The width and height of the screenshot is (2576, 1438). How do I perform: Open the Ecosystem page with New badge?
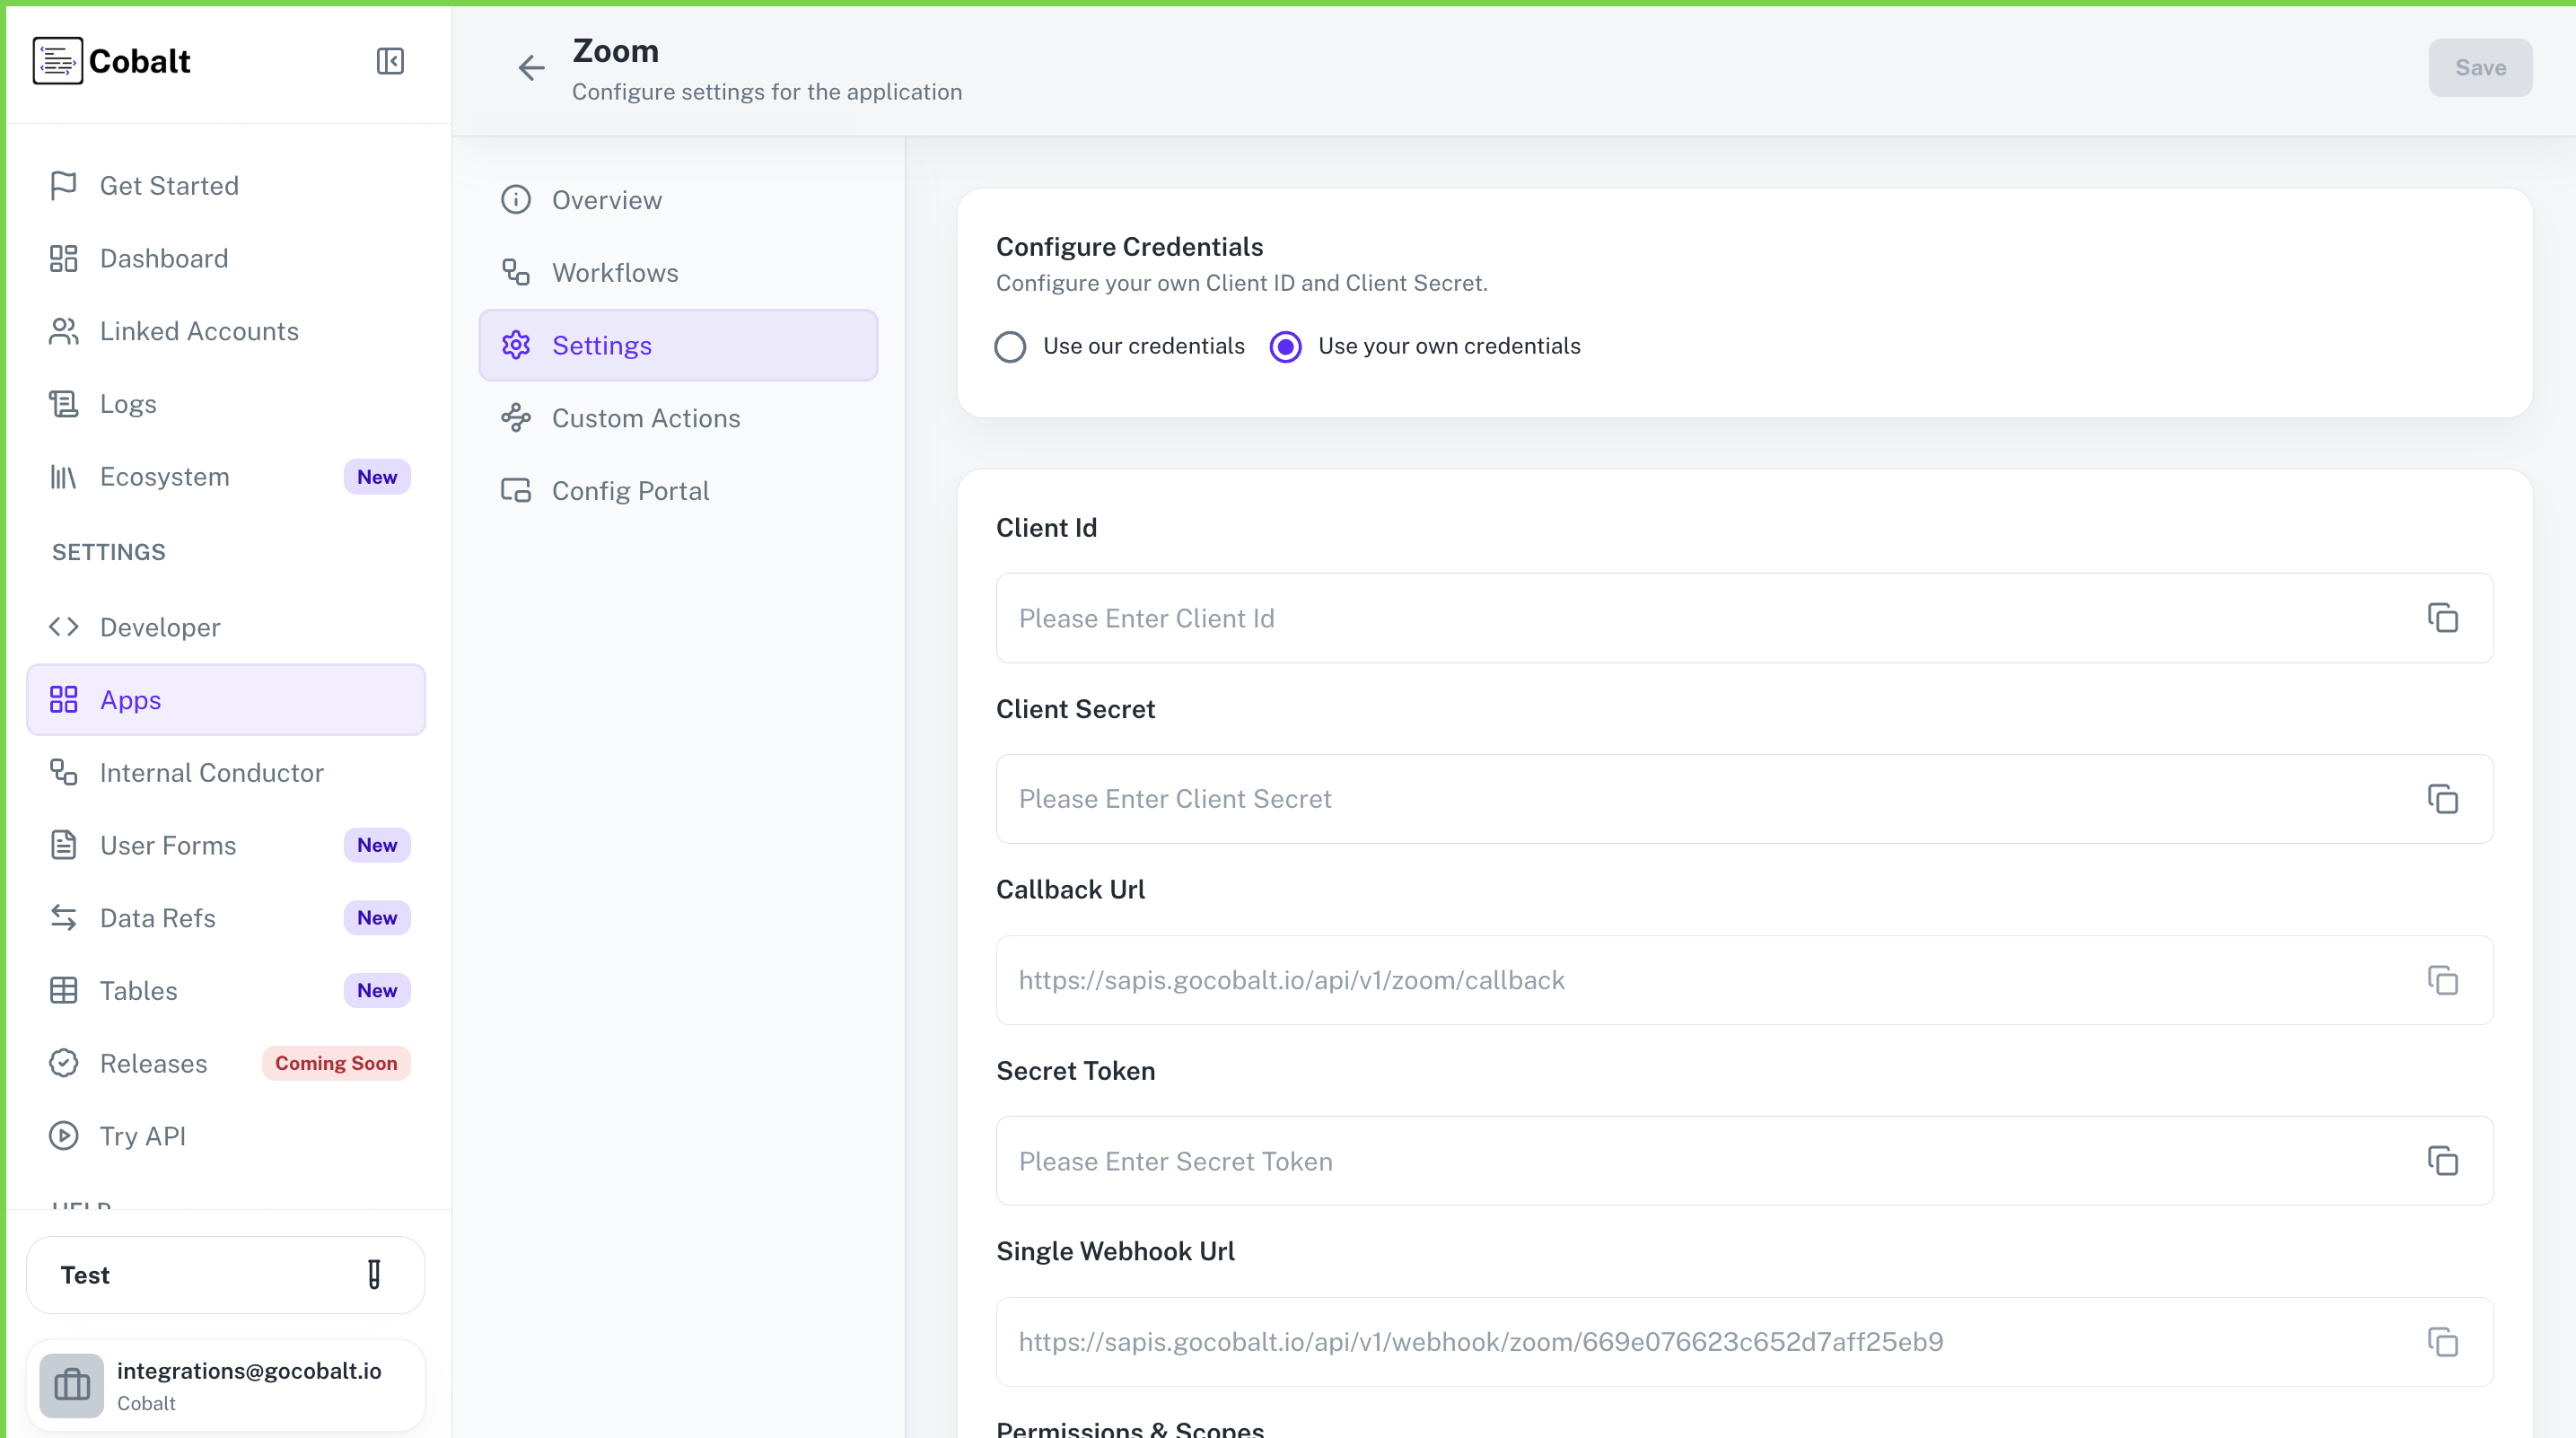[x=165, y=477]
